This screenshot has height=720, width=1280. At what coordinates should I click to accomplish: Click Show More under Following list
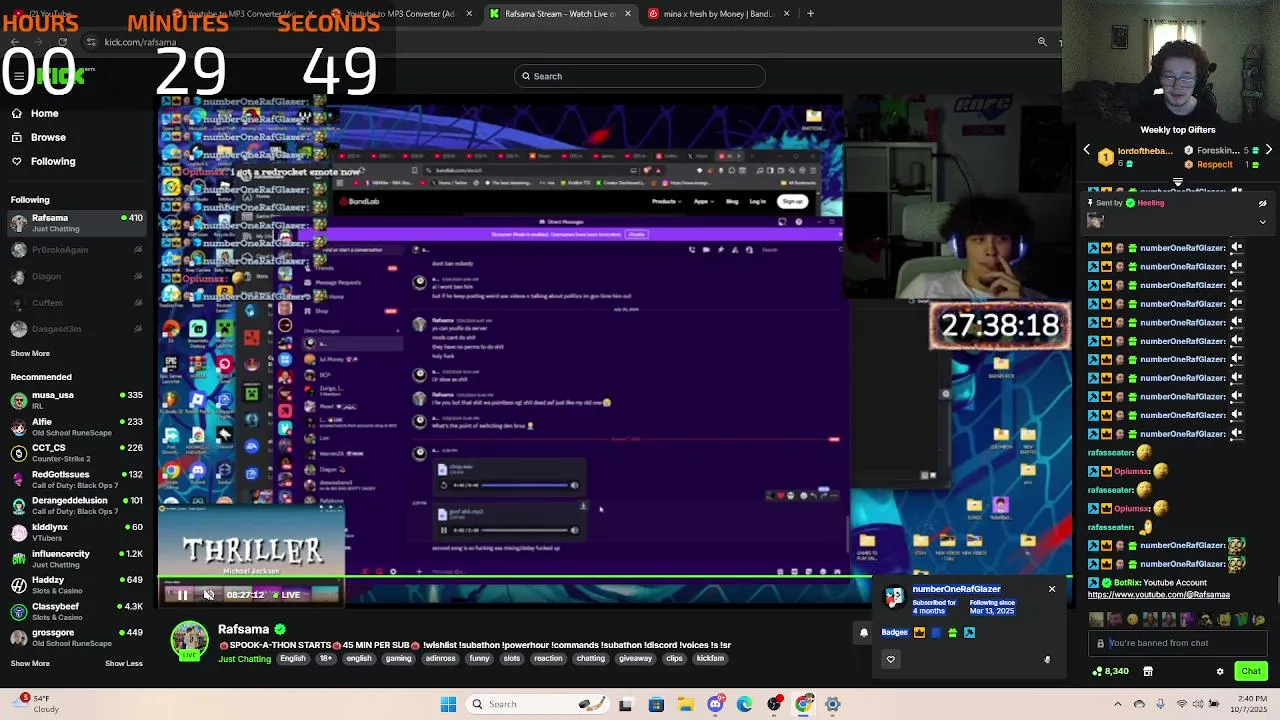click(x=30, y=353)
